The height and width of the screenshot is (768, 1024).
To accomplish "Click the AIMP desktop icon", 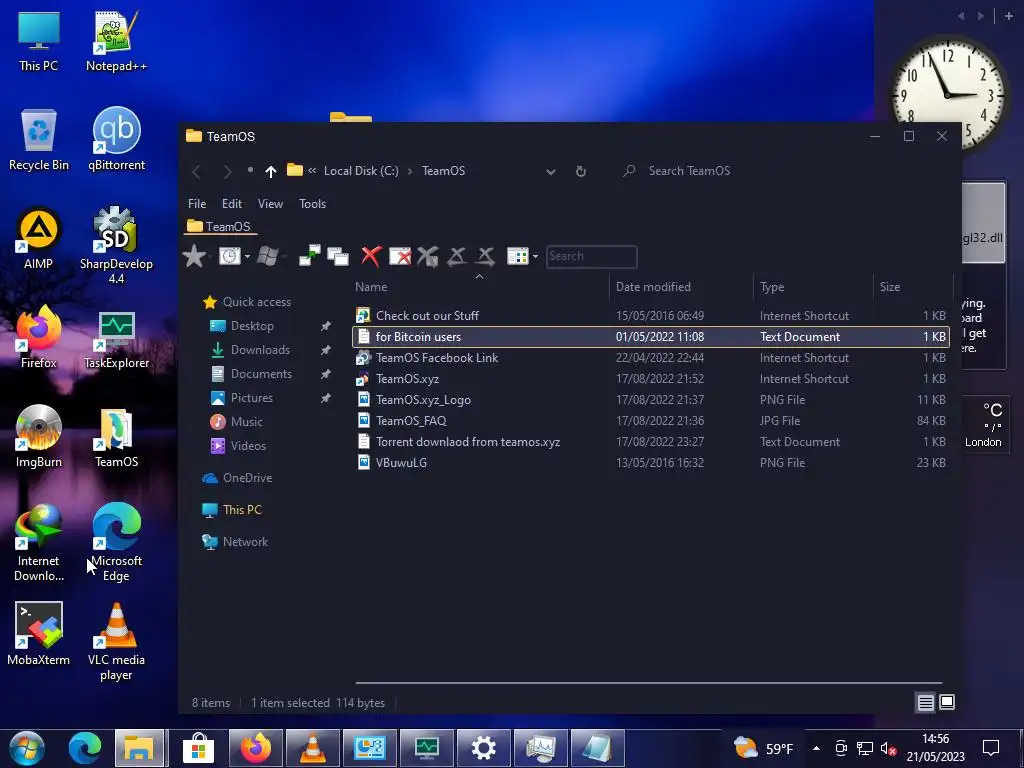I will click(x=39, y=238).
